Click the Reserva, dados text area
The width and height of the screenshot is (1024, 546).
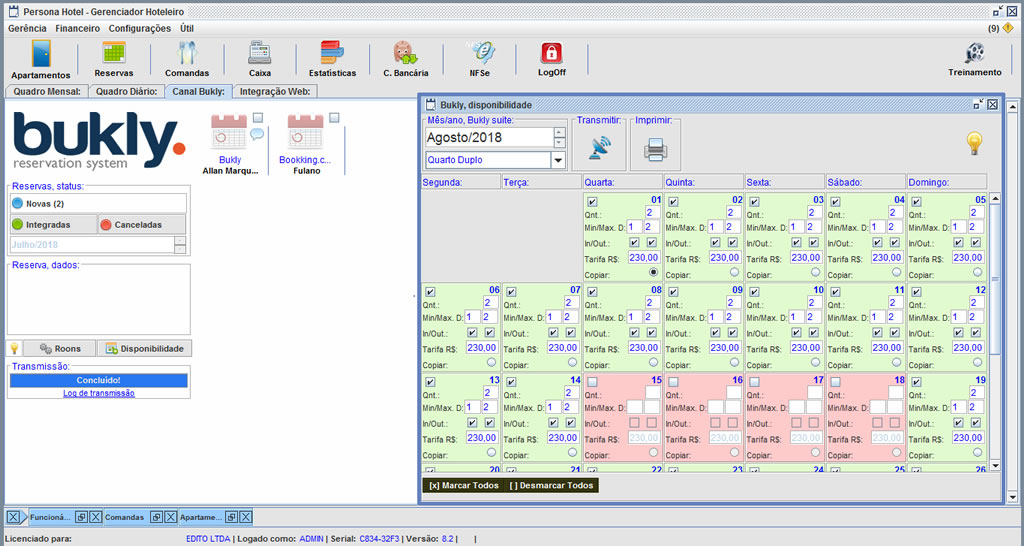pos(99,300)
